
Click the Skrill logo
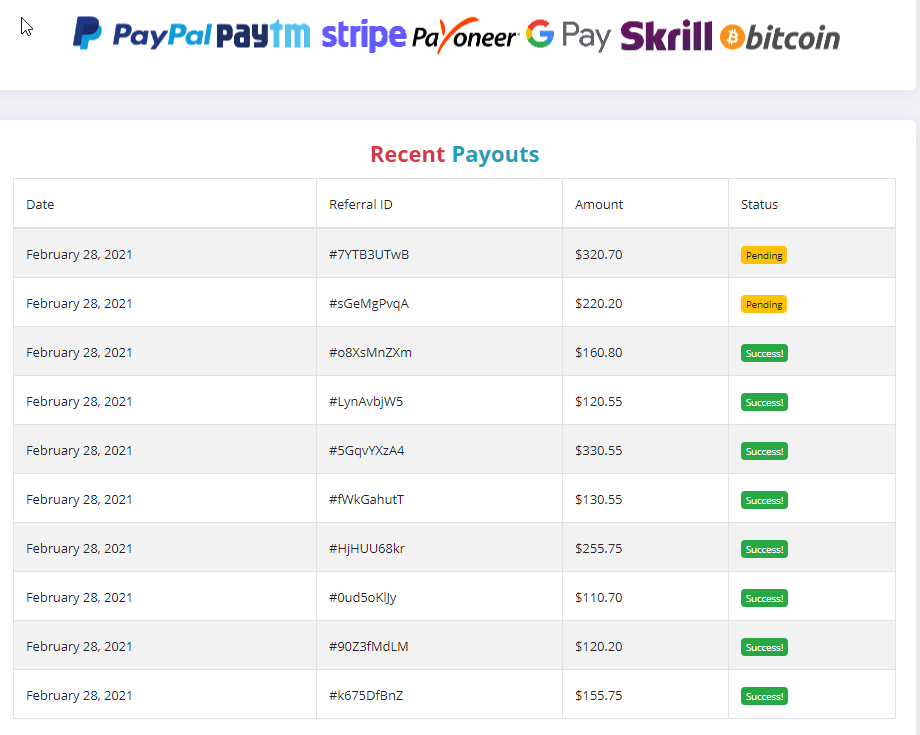point(666,36)
